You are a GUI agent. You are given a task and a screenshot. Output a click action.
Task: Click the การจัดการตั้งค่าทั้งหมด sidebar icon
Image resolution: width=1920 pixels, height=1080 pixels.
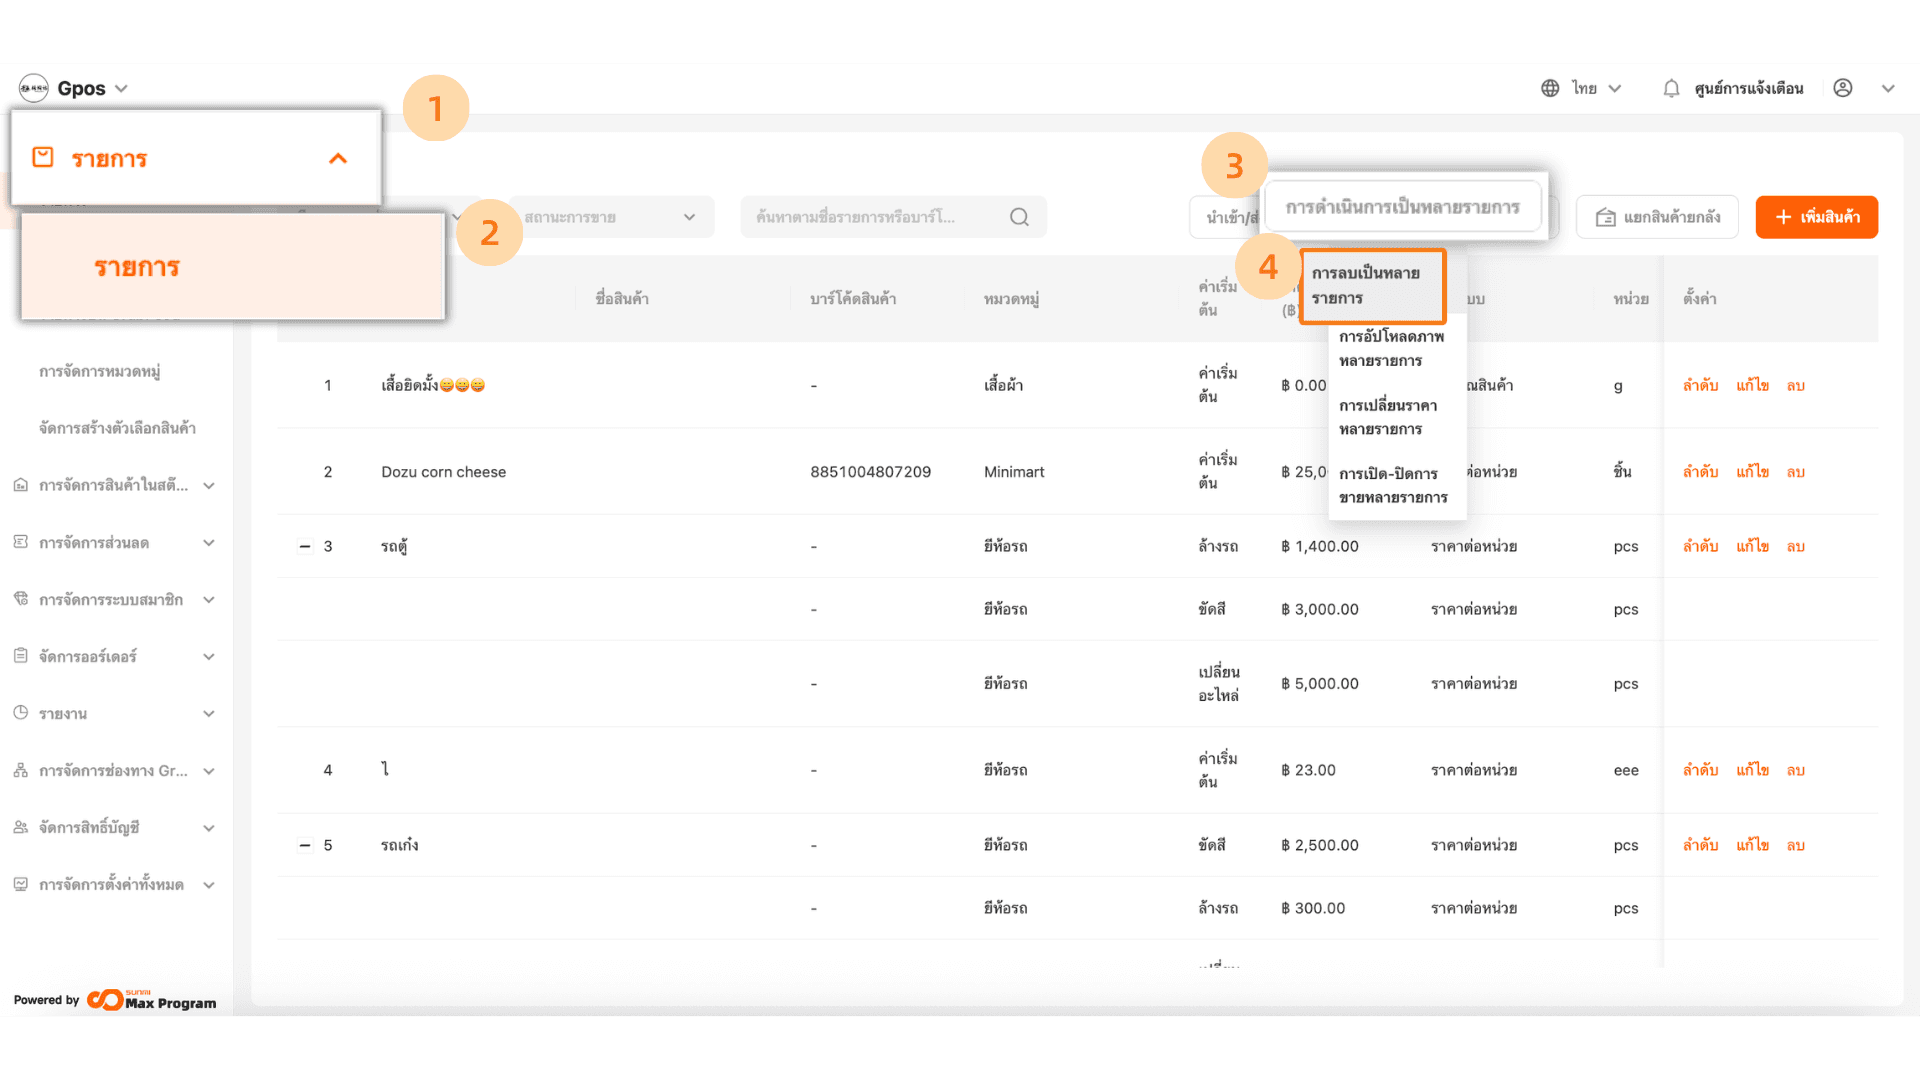20,884
